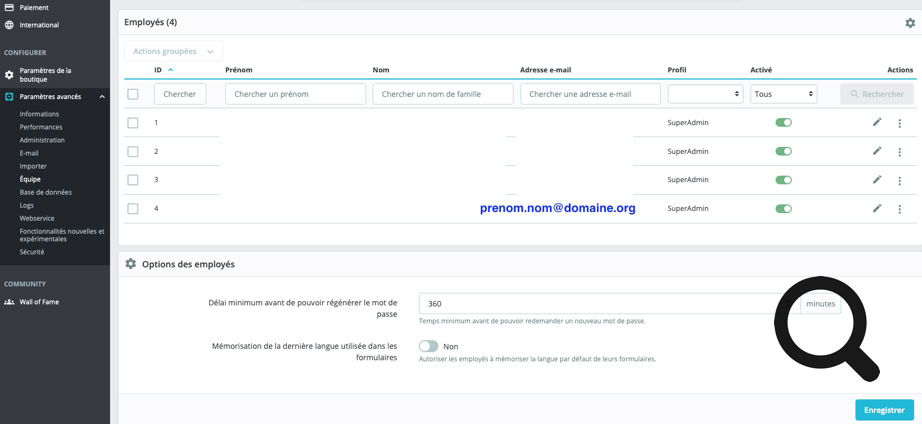This screenshot has height=424, width=922.
Task: Open the Actions groupées dropdown
Action: click(173, 51)
